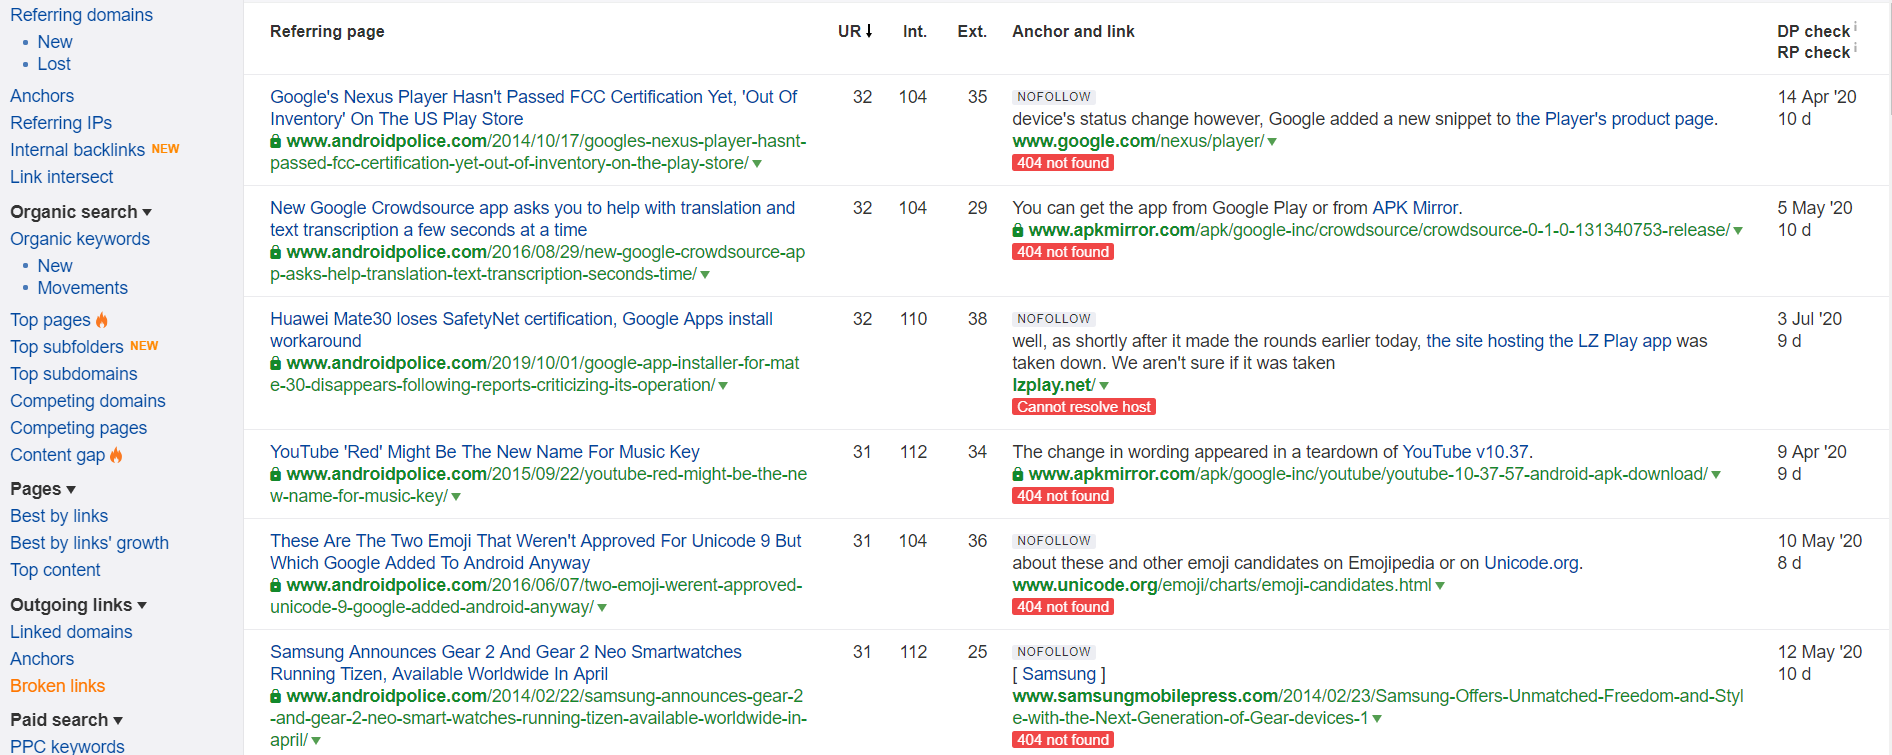This screenshot has height=755, width=1892.
Task: Go to Anchors under backlink profile
Action: pyautogui.click(x=42, y=96)
